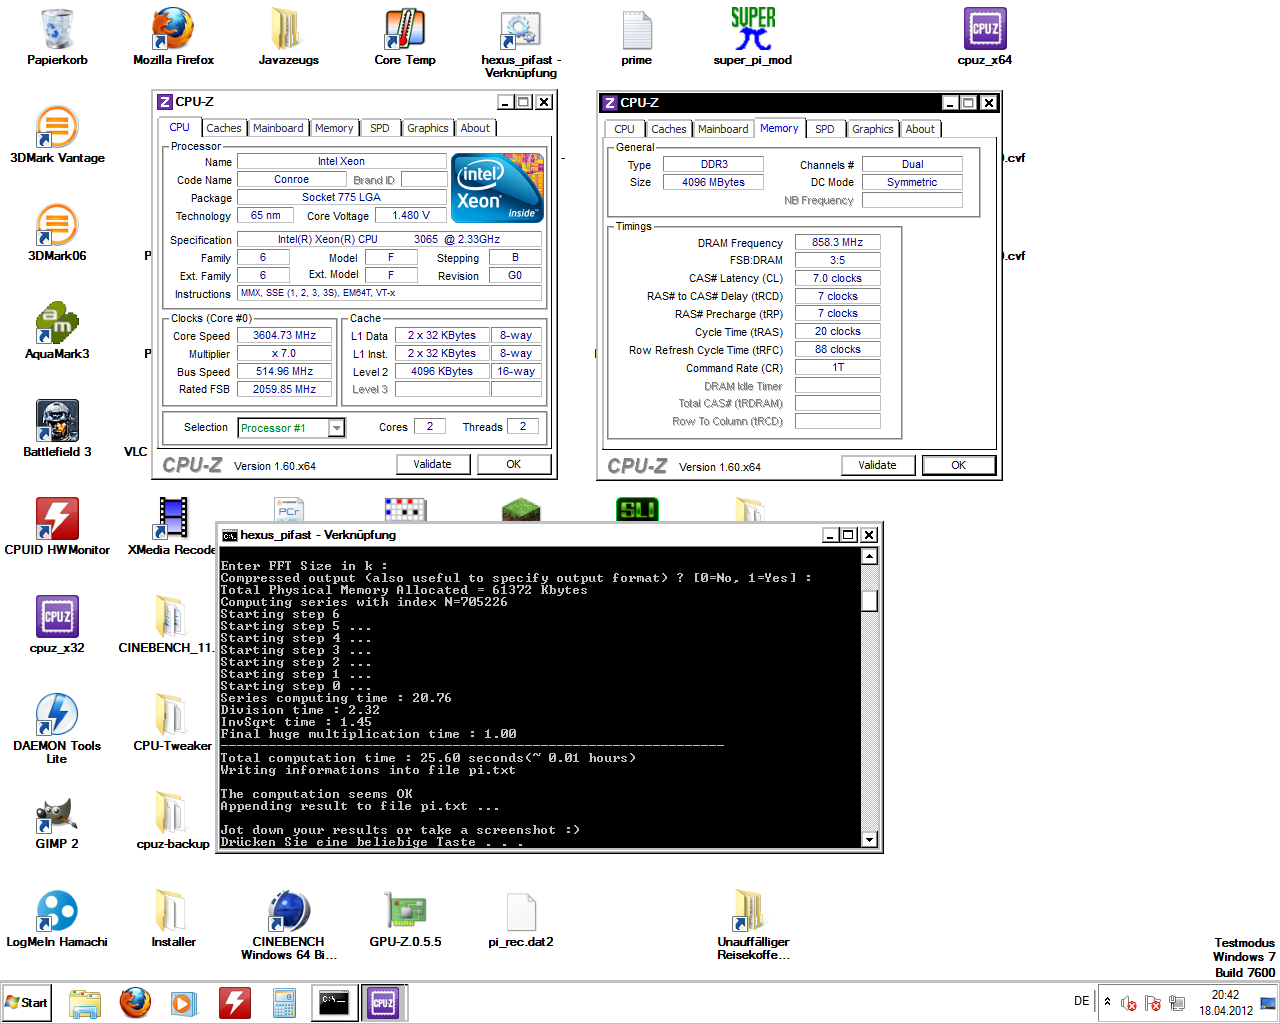Viewport: 1280px width, 1024px height.
Task: Click the hexus_pifast console title bar icon
Action: 229,535
